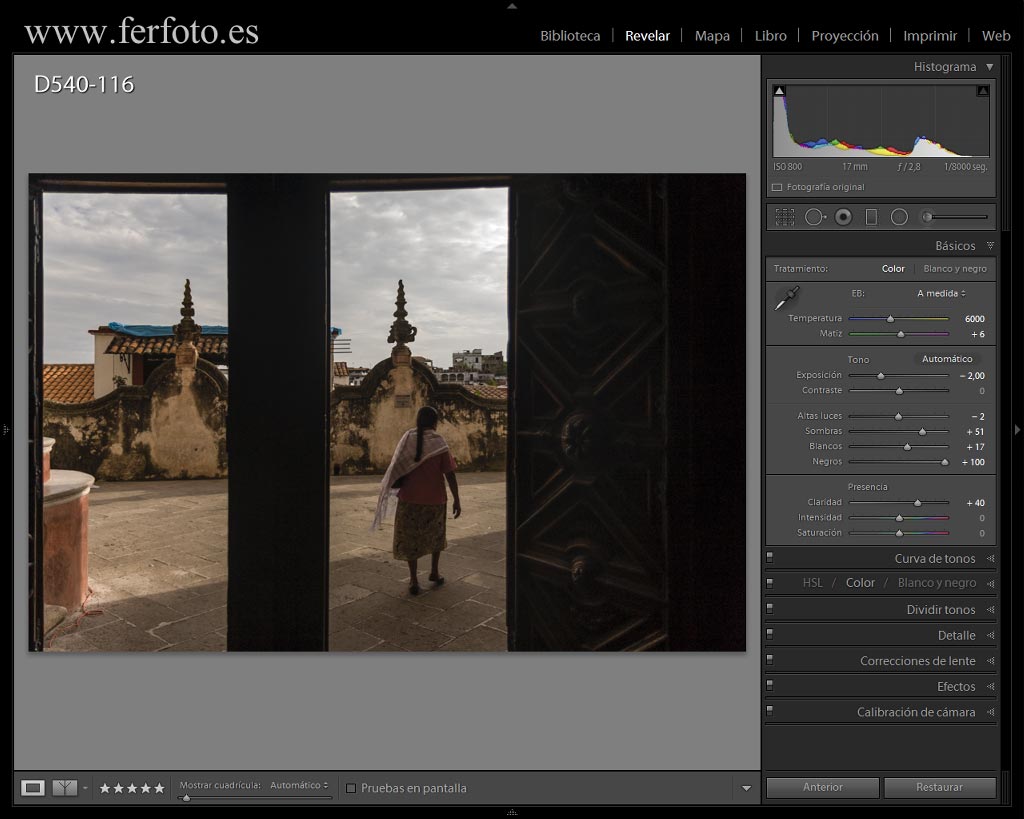Select the Graduated filter tool
This screenshot has height=819, width=1024.
(x=871, y=217)
